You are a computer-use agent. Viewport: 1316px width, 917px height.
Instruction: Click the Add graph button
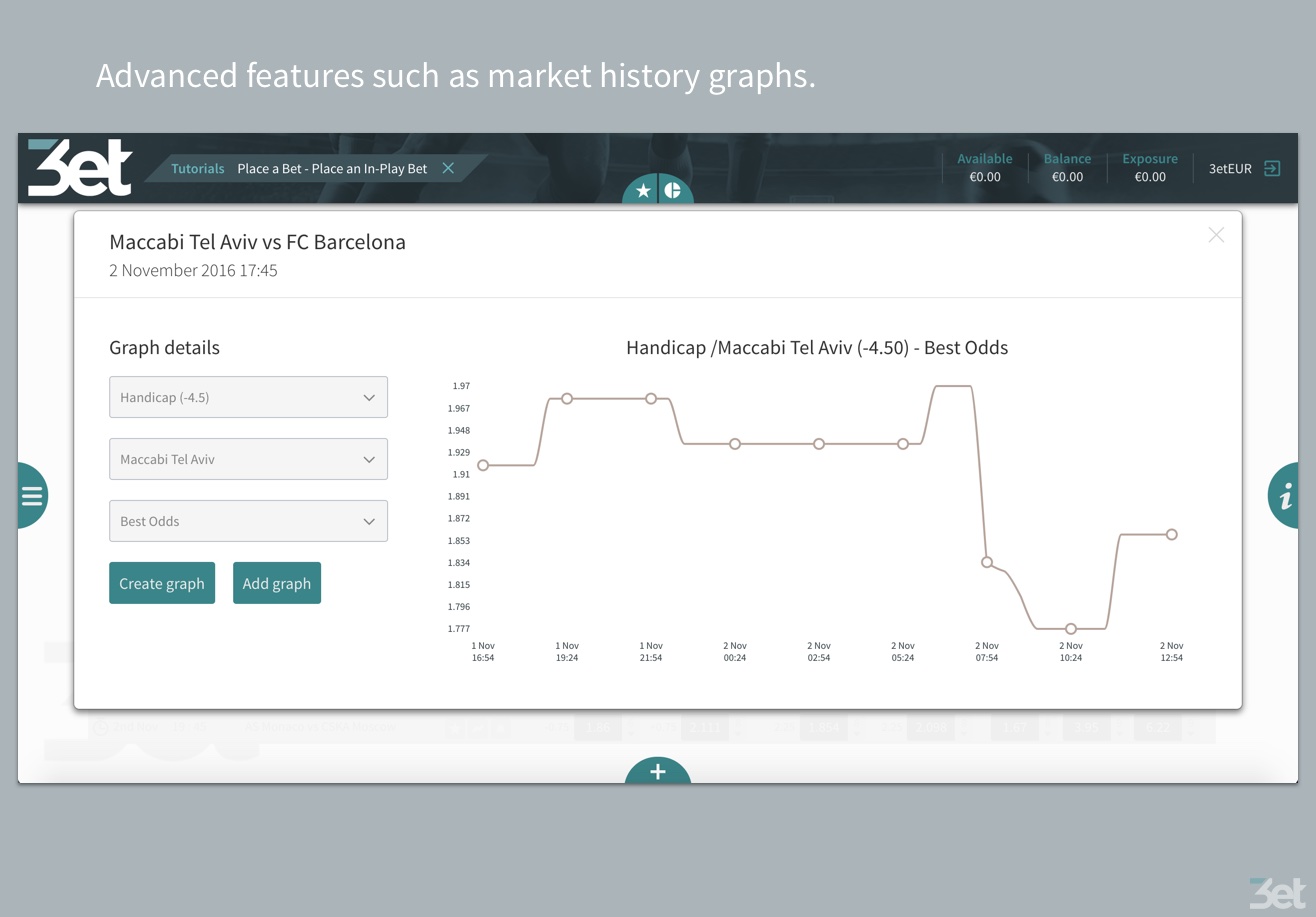(x=277, y=583)
